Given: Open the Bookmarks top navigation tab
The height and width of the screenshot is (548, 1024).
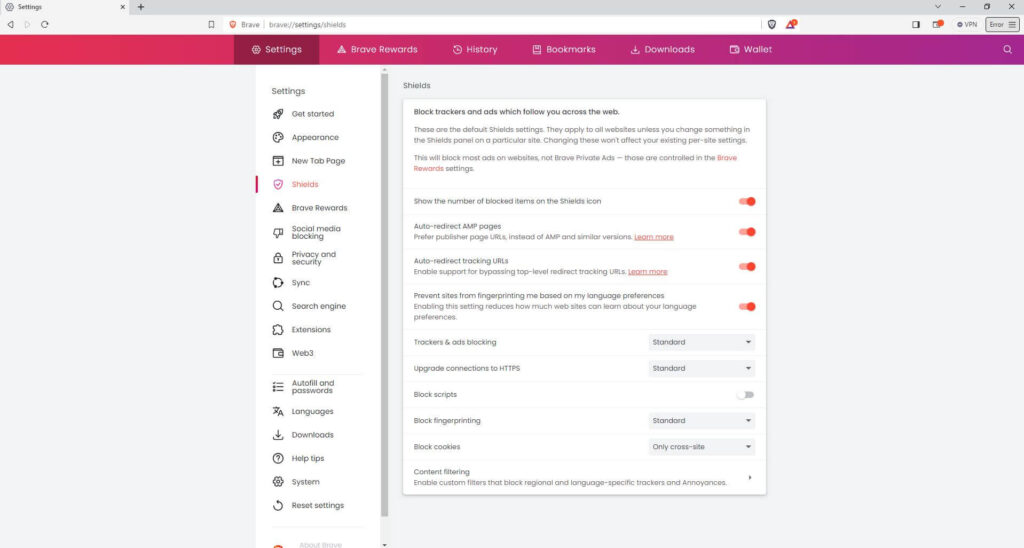Looking at the screenshot, I should coord(564,50).
